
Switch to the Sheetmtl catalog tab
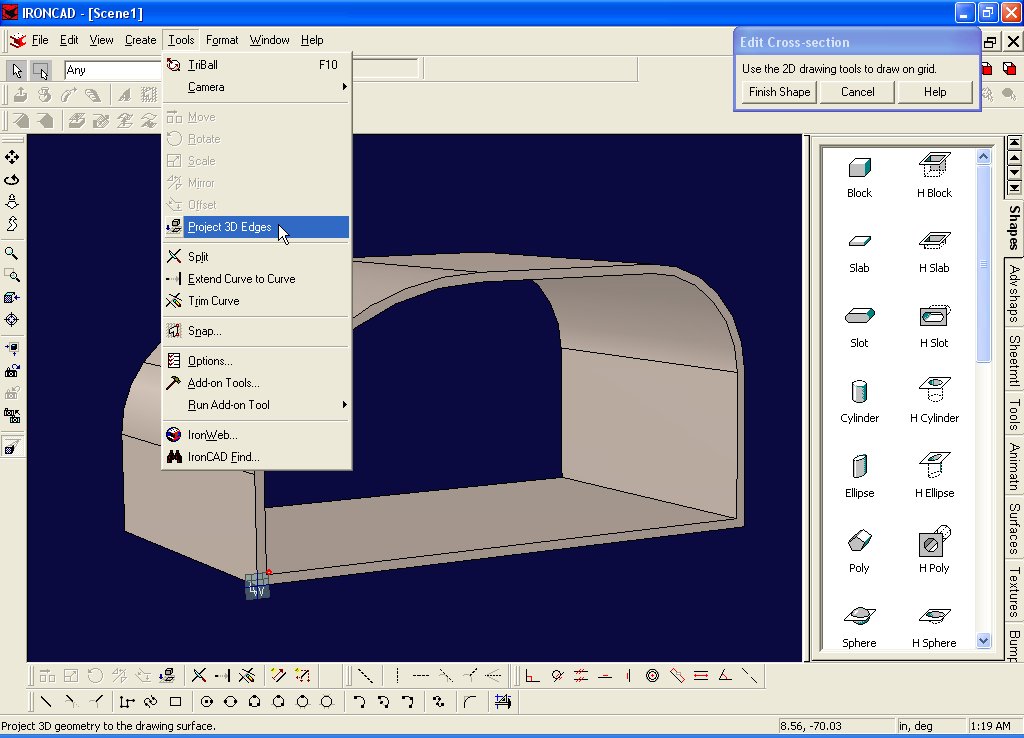coord(1014,361)
